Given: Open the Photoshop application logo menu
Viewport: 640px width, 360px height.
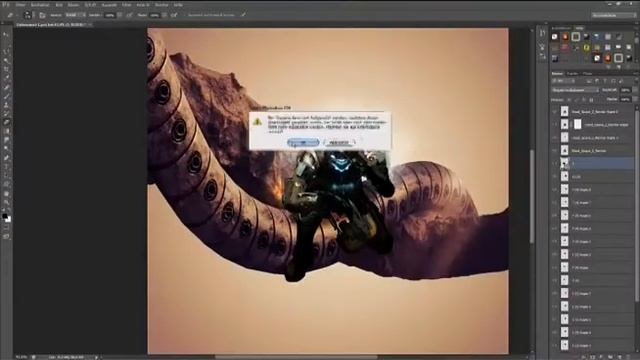Looking at the screenshot, I should click(5, 4).
